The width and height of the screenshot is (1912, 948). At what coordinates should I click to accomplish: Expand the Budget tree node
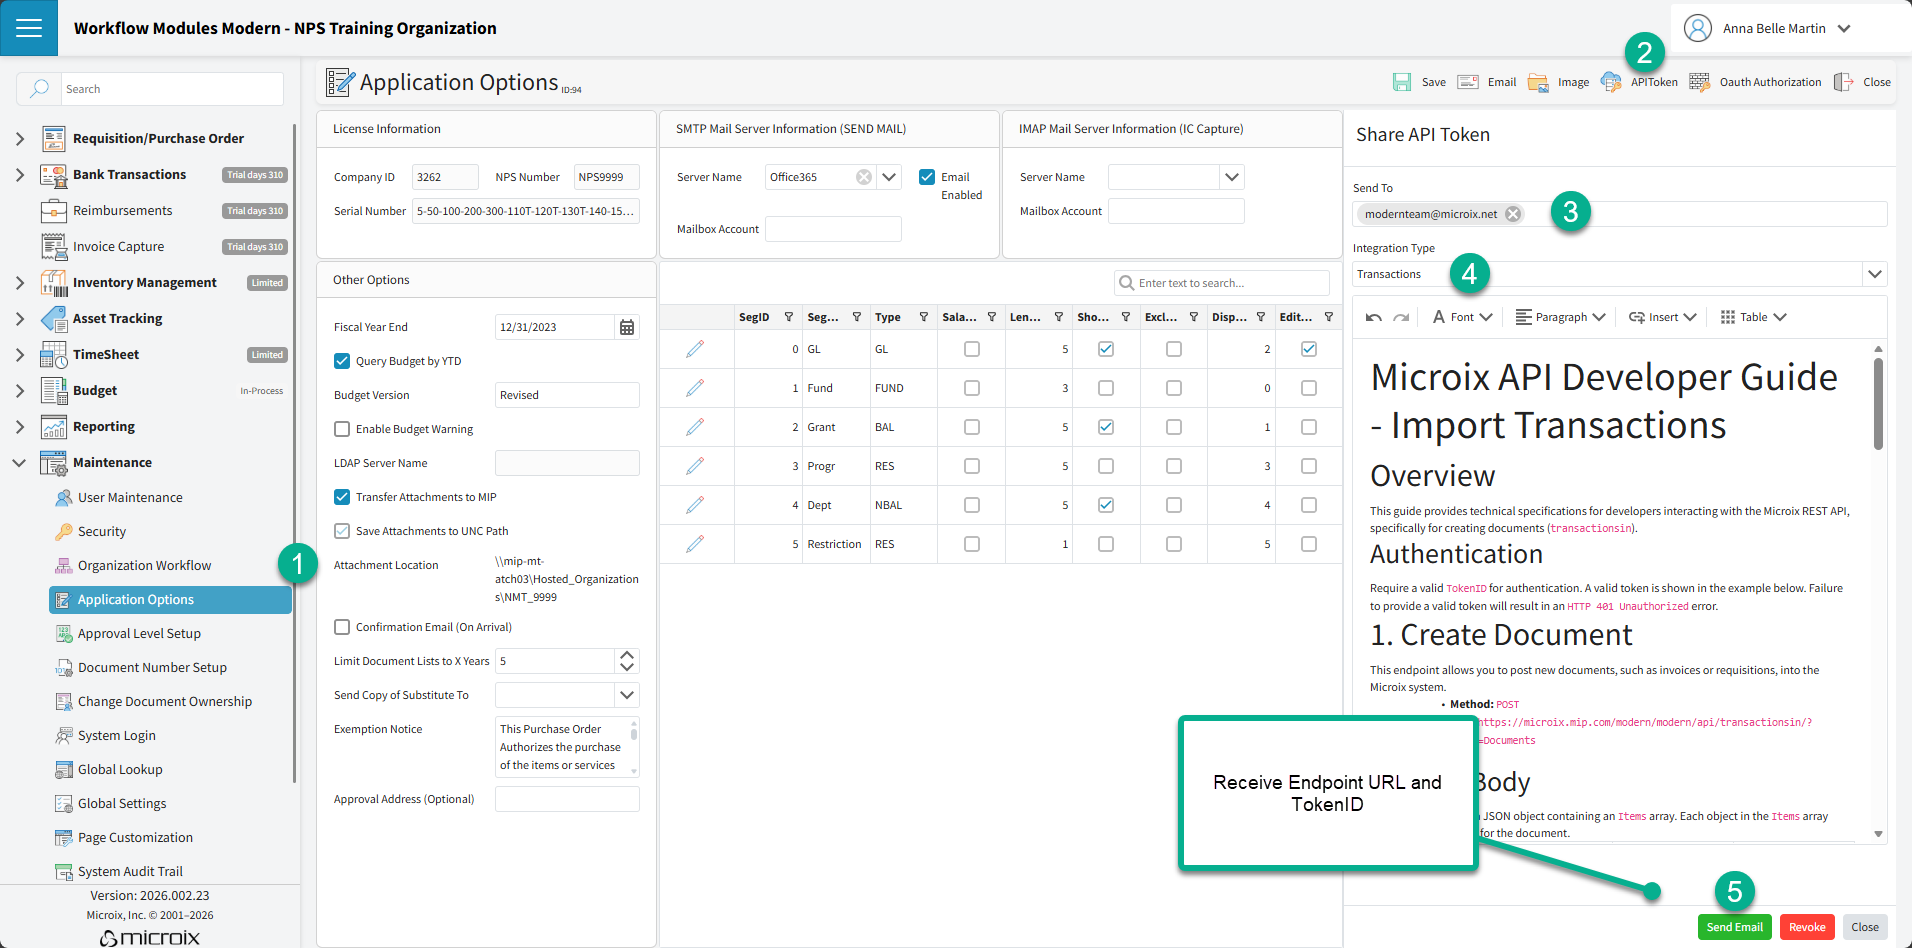[x=20, y=391]
